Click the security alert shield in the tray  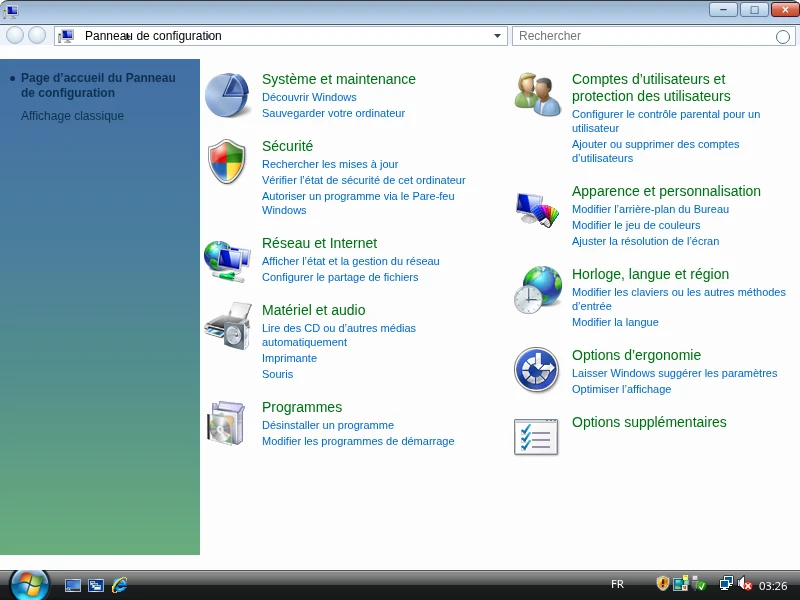click(x=662, y=583)
